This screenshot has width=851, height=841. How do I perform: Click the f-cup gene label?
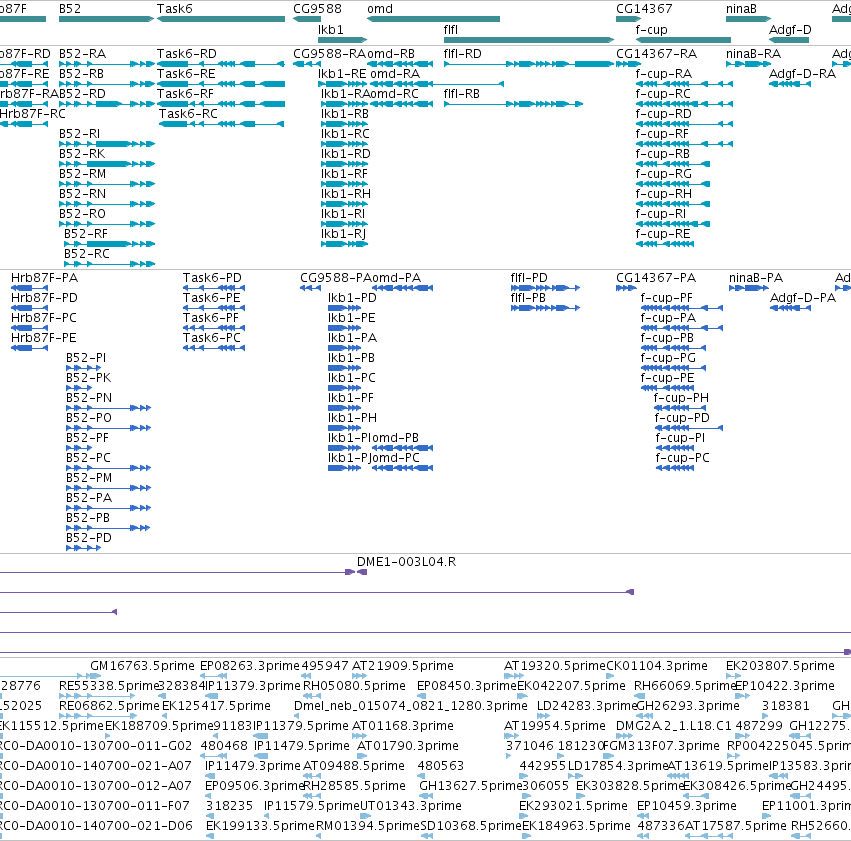(x=651, y=29)
